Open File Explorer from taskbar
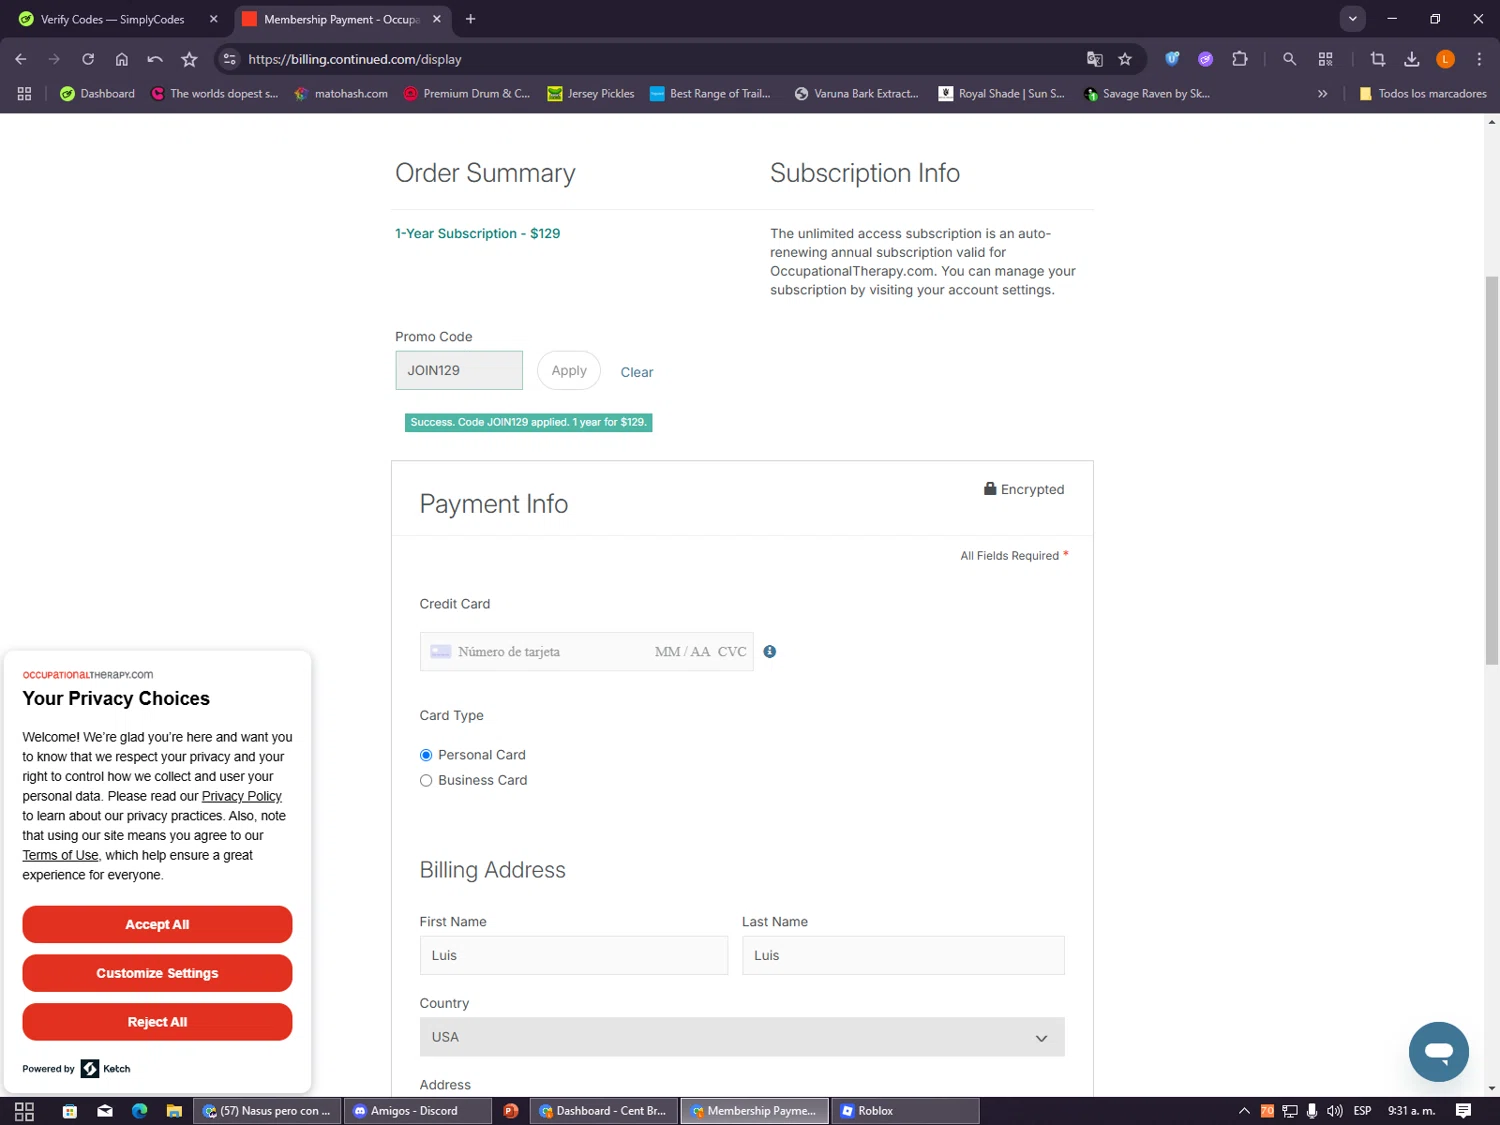 coord(174,1111)
